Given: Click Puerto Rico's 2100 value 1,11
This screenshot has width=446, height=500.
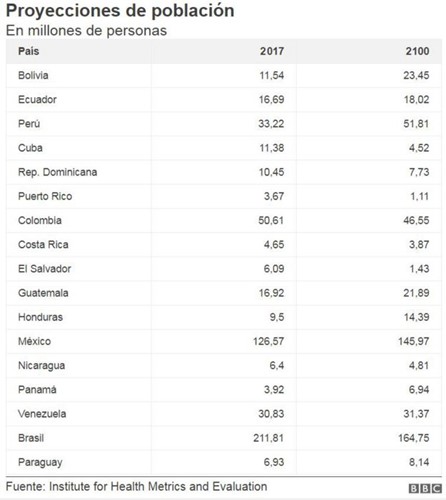Looking at the screenshot, I should coord(419,196).
